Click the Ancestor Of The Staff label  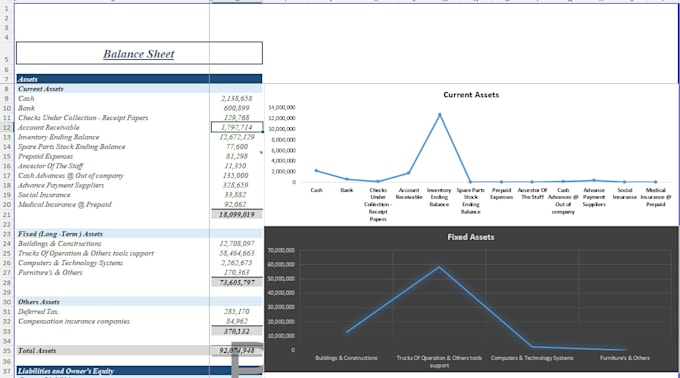point(50,166)
